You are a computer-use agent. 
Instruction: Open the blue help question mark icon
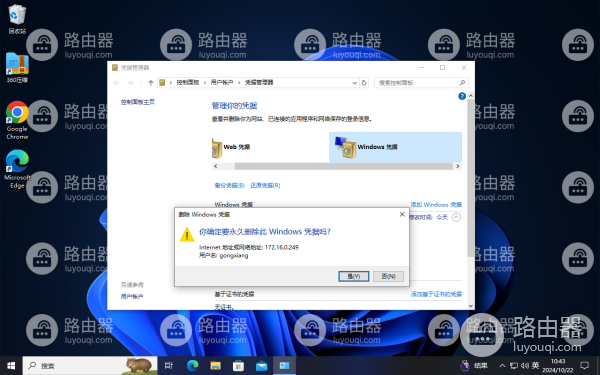462,96
